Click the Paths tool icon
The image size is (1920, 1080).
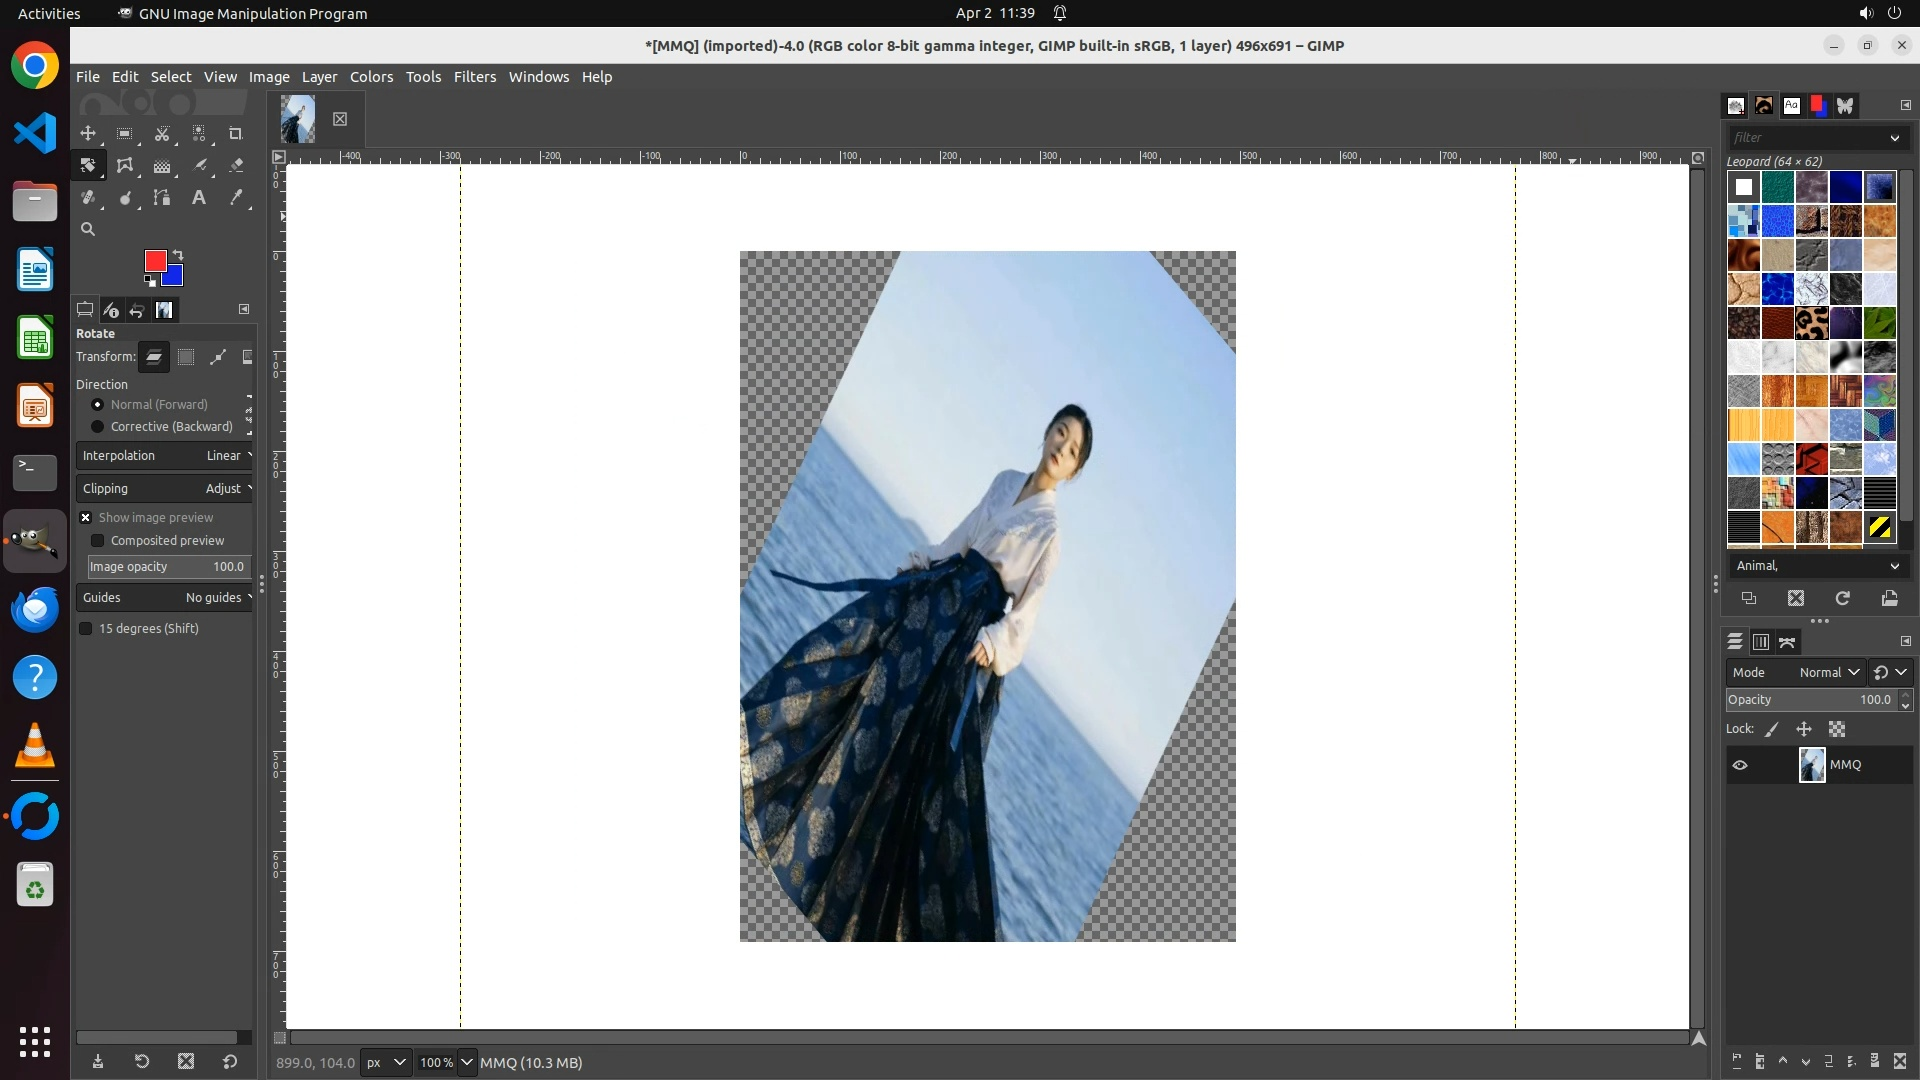coord(162,198)
